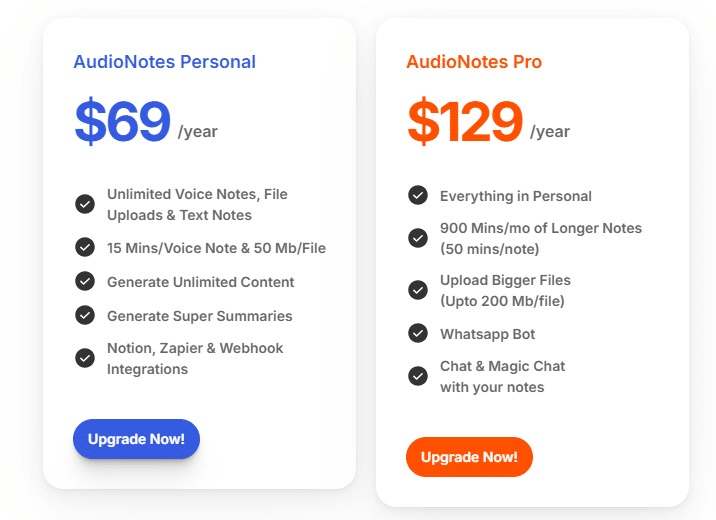This screenshot has width=716, height=520.
Task: Click checkmark beside Generate Unlimited Content
Action: [85, 281]
